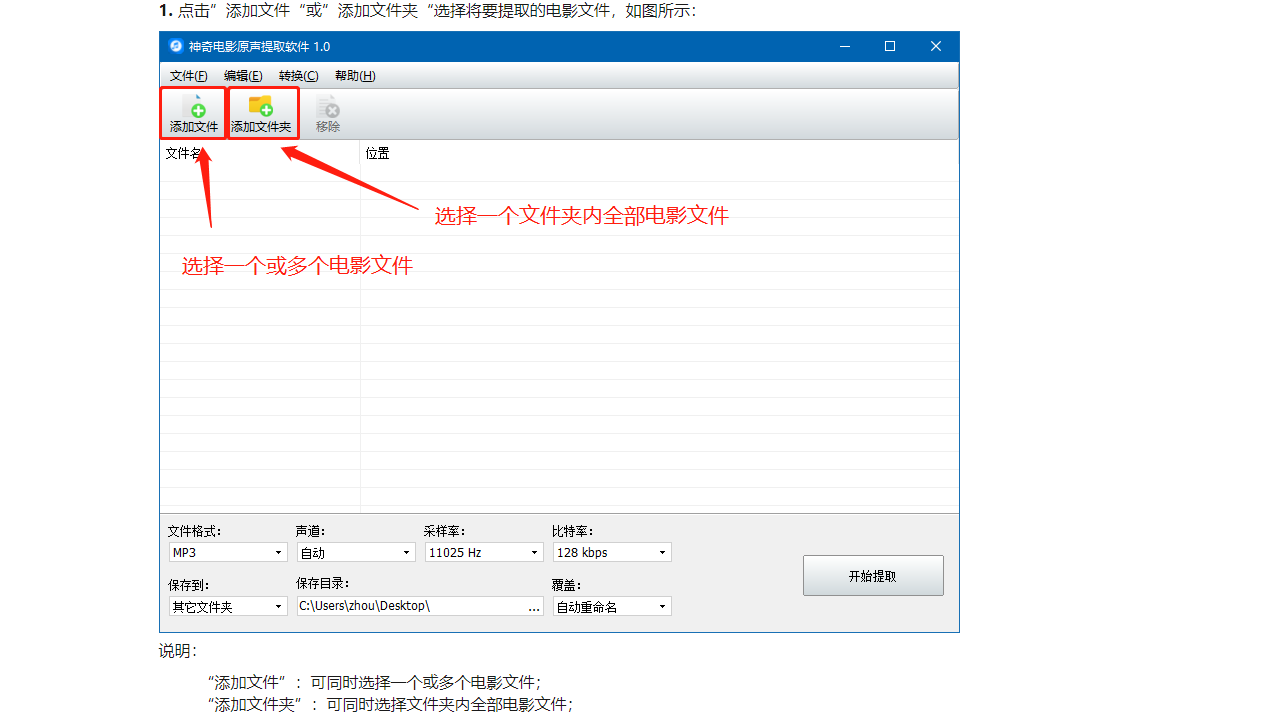Open the 转换(C) menu

click(x=298, y=75)
